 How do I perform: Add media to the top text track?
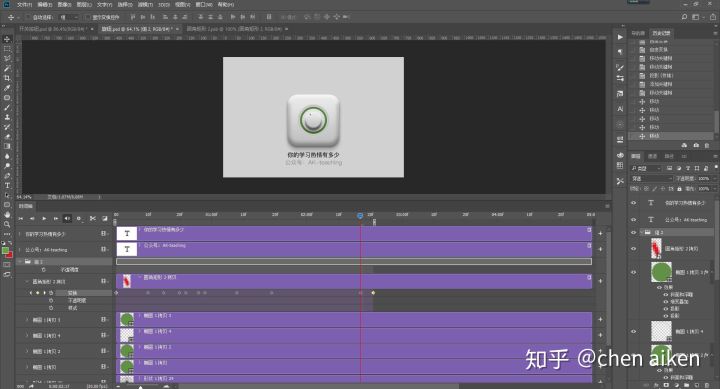click(x=600, y=233)
